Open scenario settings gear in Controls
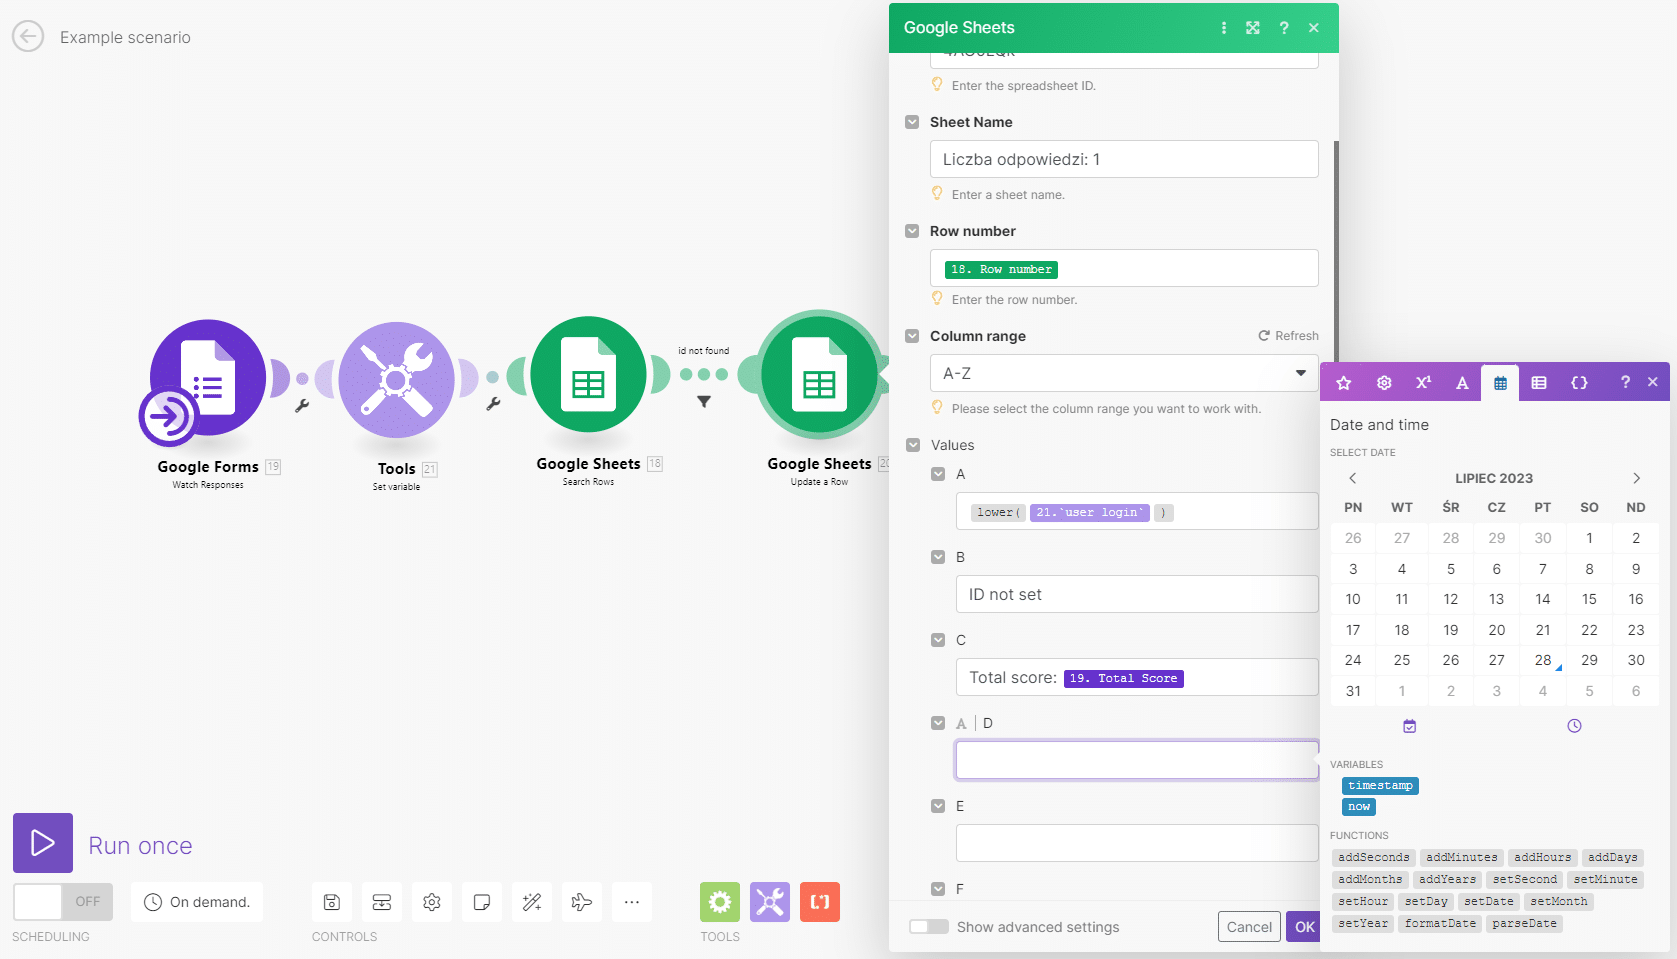The image size is (1677, 959). coord(432,902)
